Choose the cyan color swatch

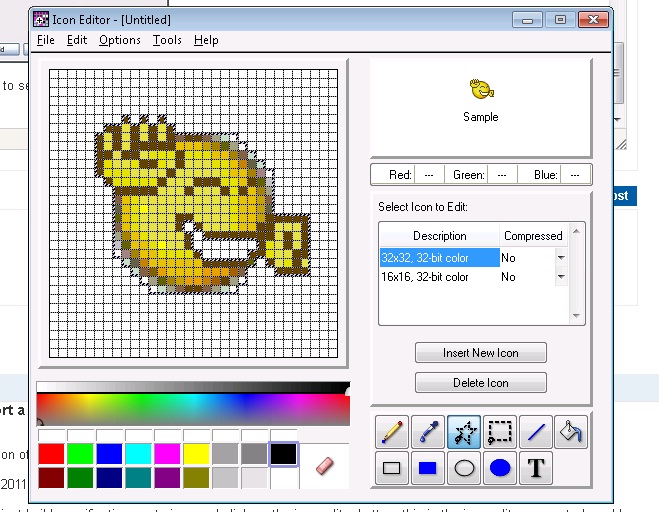pos(138,454)
